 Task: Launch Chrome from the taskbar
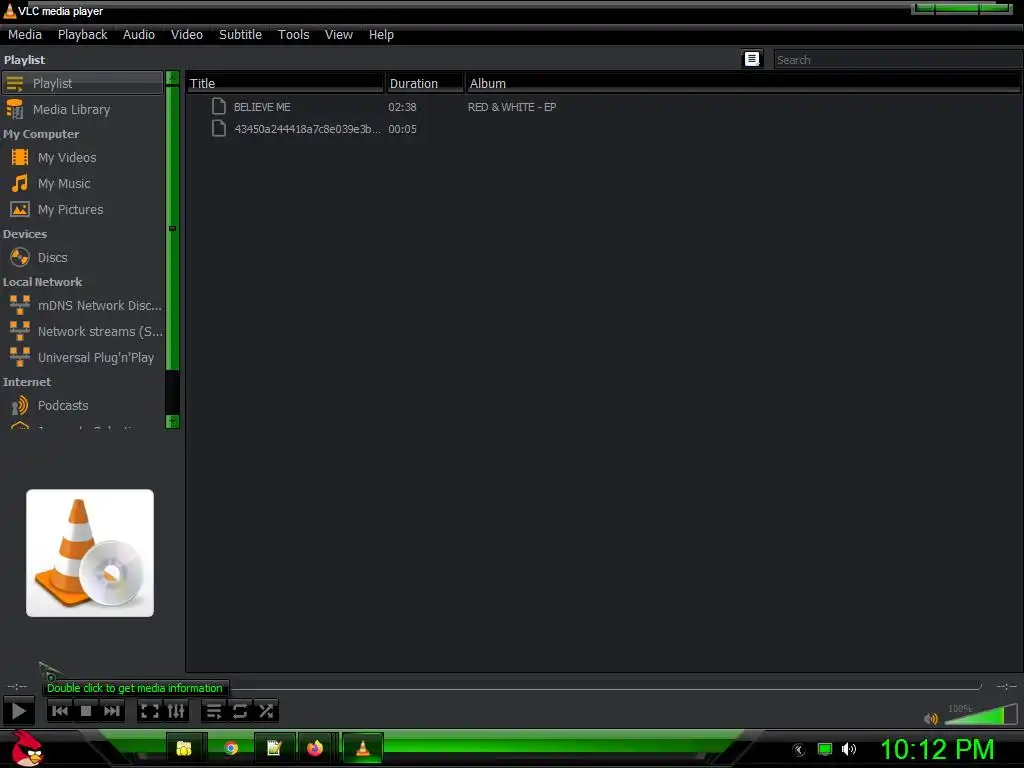pos(231,748)
